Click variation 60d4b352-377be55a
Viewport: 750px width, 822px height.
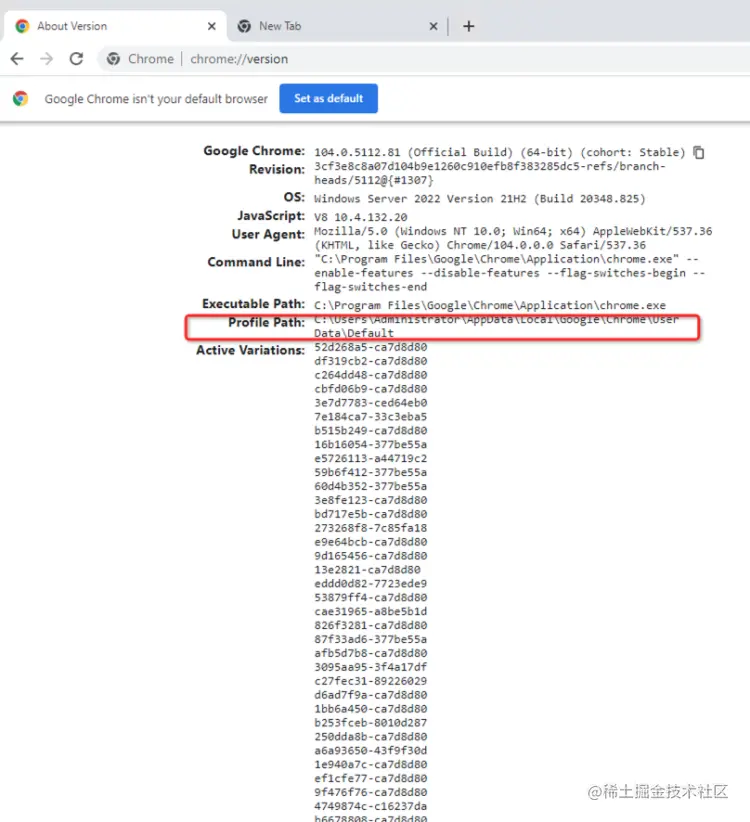371,486
